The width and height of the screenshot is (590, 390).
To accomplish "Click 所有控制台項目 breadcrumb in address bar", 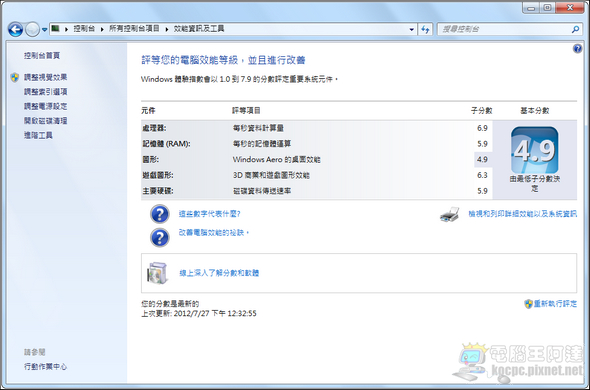I will click(134, 29).
